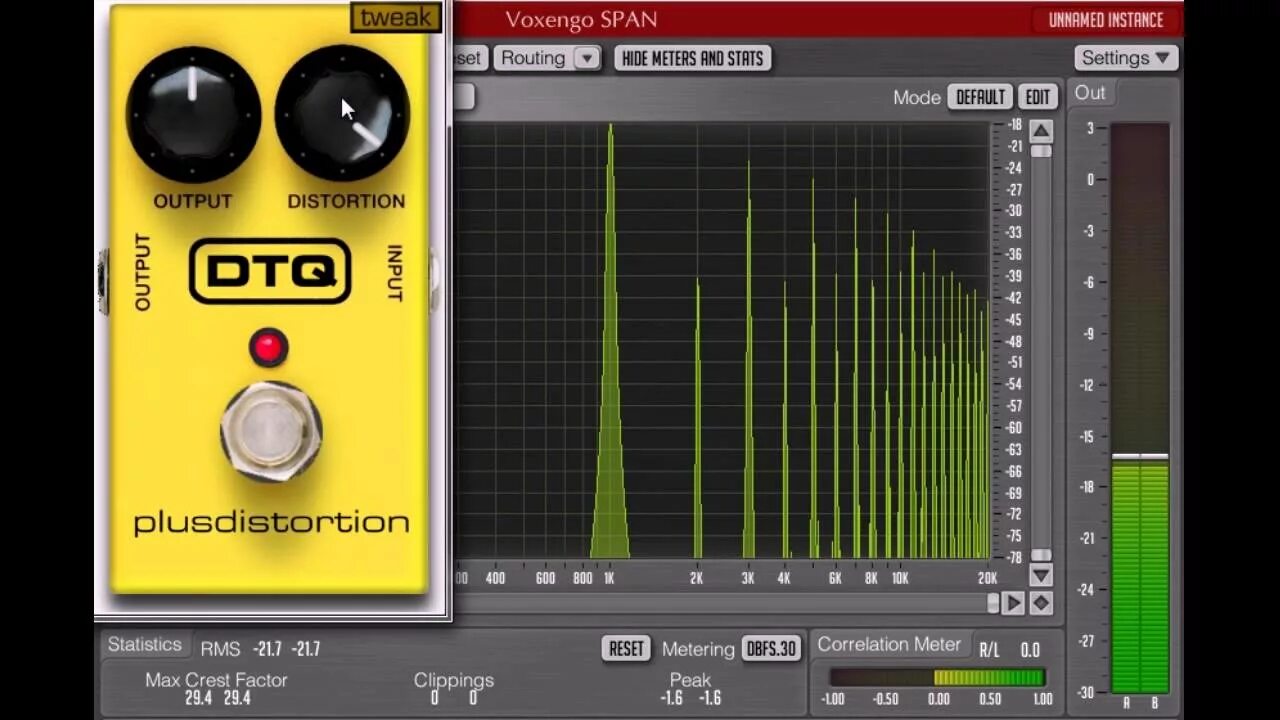Viewport: 1280px width, 720px height.
Task: Click the spectrum range scroll up arrow
Action: pos(1041,131)
